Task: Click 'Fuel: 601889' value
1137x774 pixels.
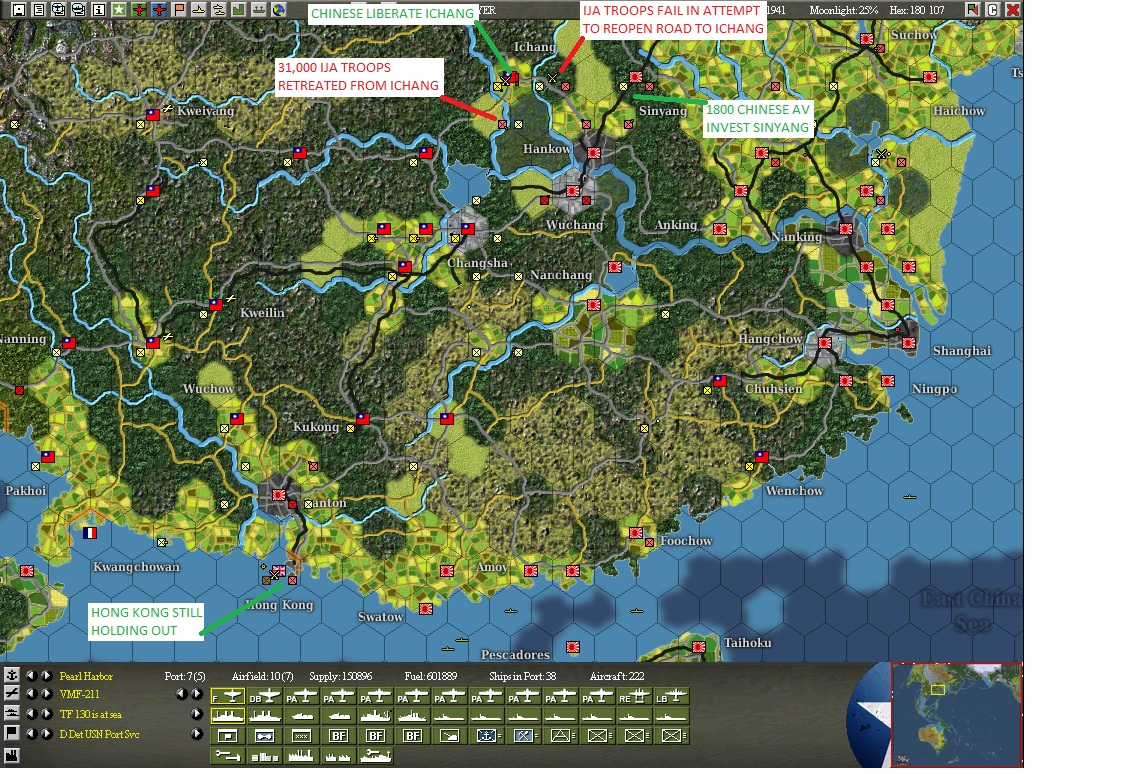Action: coord(431,676)
